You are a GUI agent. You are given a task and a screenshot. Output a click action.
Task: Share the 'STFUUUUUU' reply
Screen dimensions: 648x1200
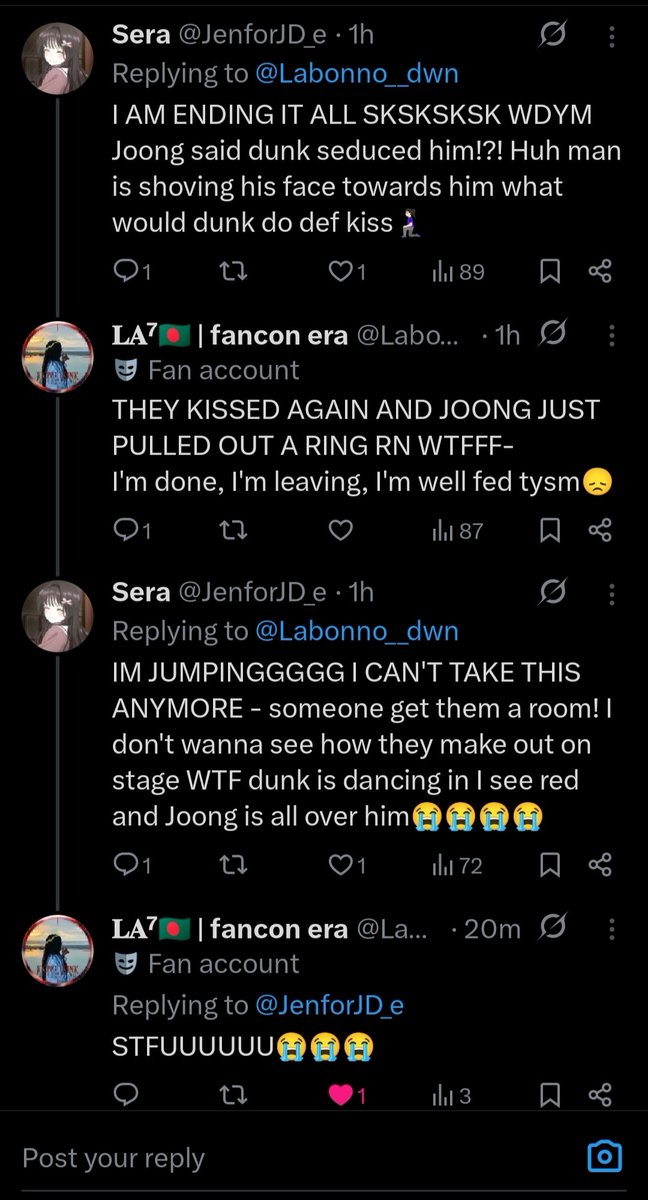(x=600, y=1096)
